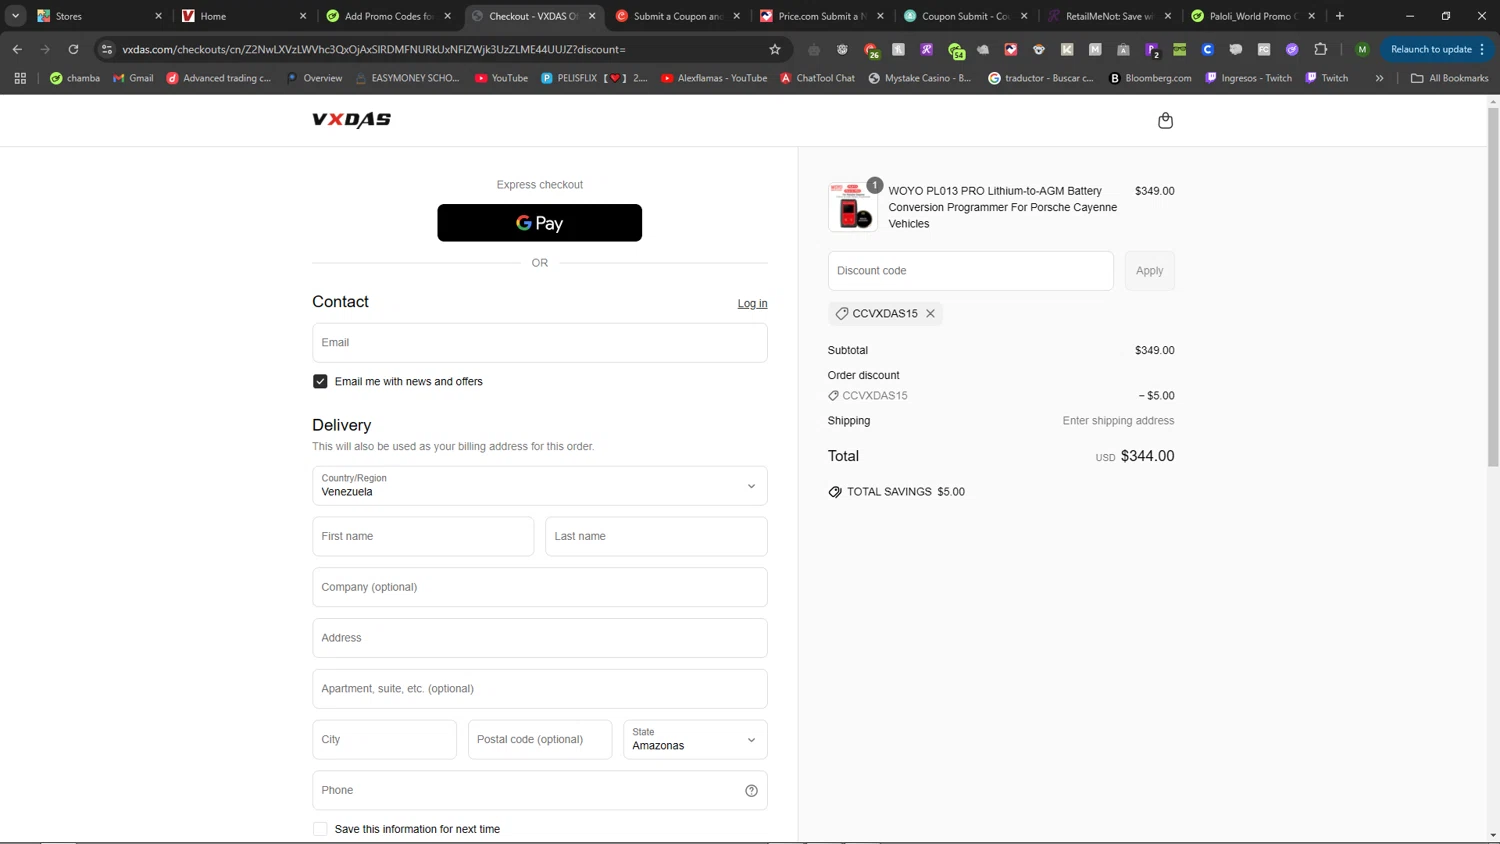Switch to the Stores tab

click(x=98, y=16)
